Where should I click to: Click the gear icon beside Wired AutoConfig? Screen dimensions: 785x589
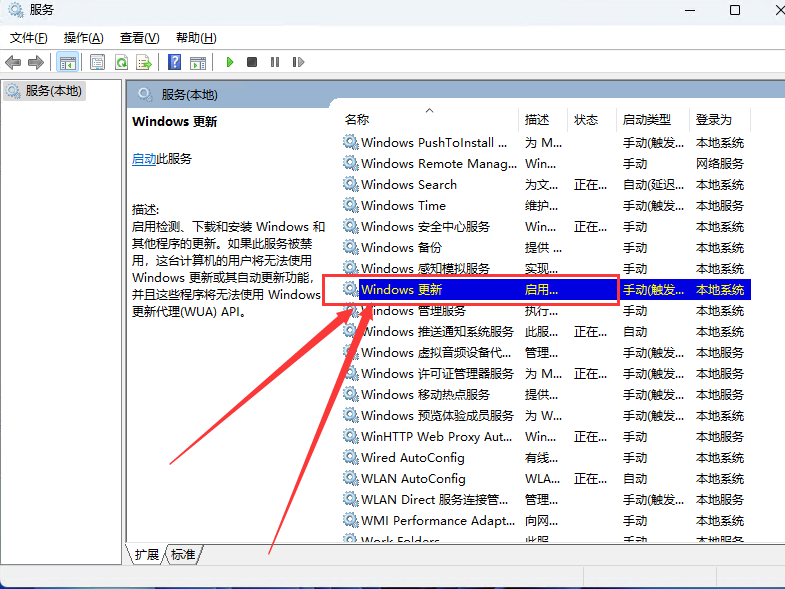pyautogui.click(x=350, y=457)
